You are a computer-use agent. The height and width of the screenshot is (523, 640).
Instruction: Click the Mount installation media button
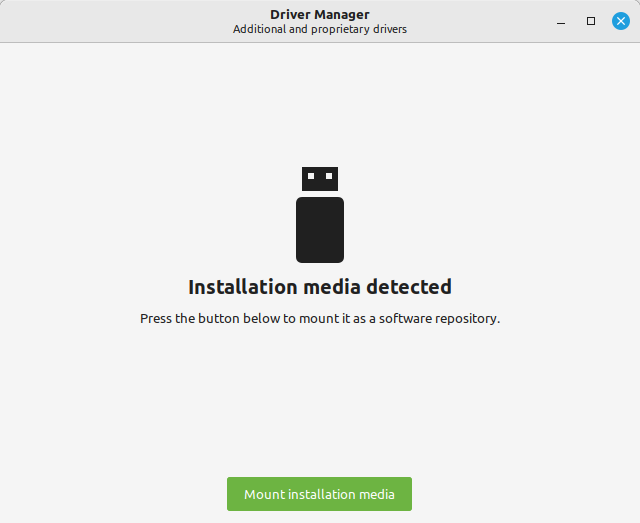[x=319, y=494]
